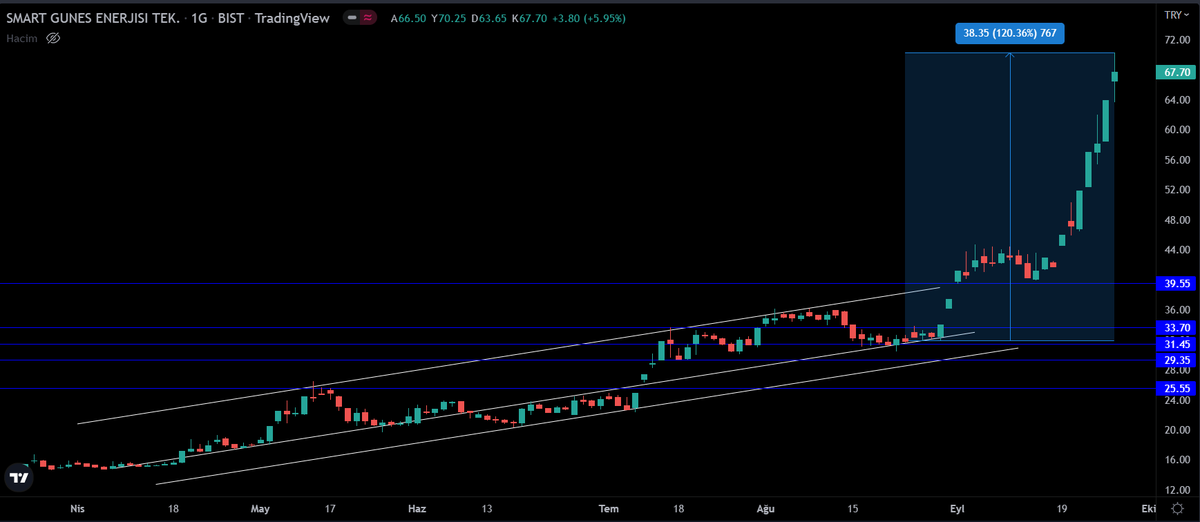The height and width of the screenshot is (522, 1200).
Task: Open price scale settings gear icon
Action: pyautogui.click(x=1177, y=509)
